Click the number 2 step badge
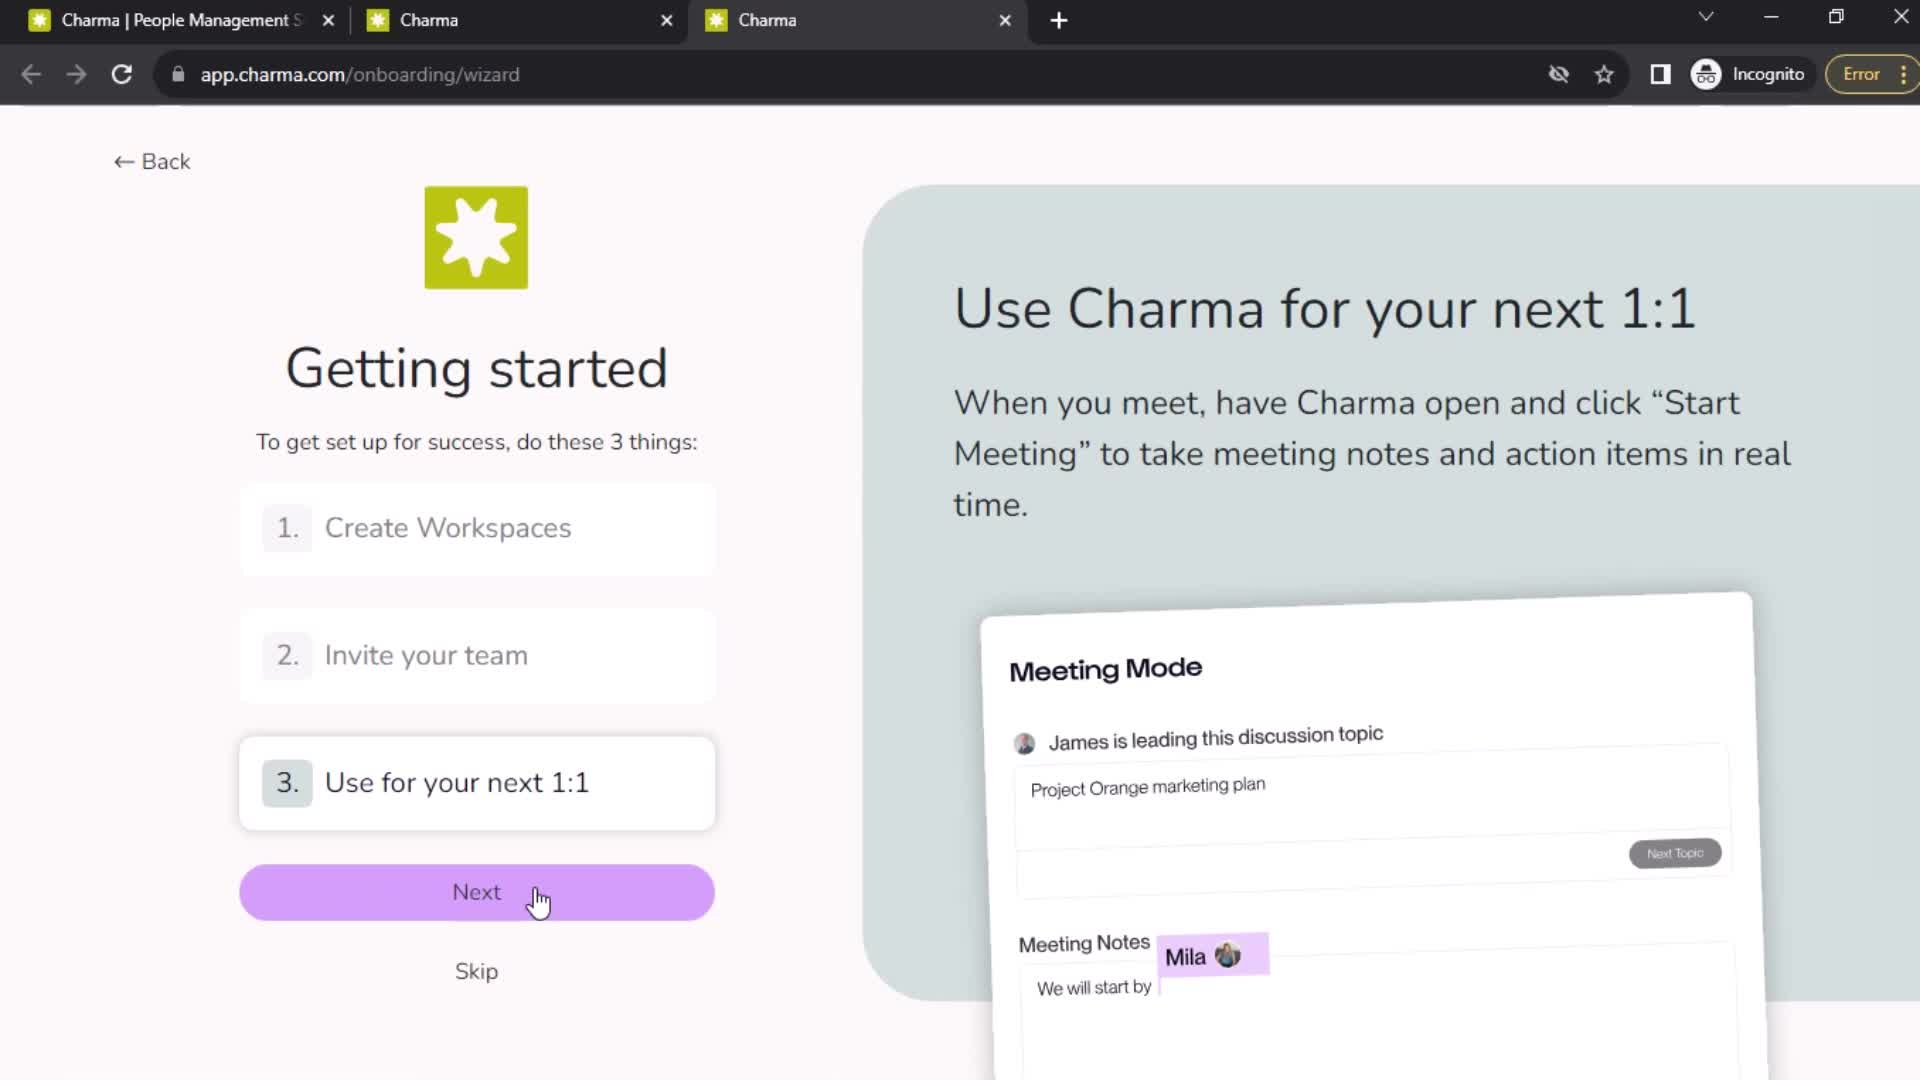 click(x=287, y=655)
